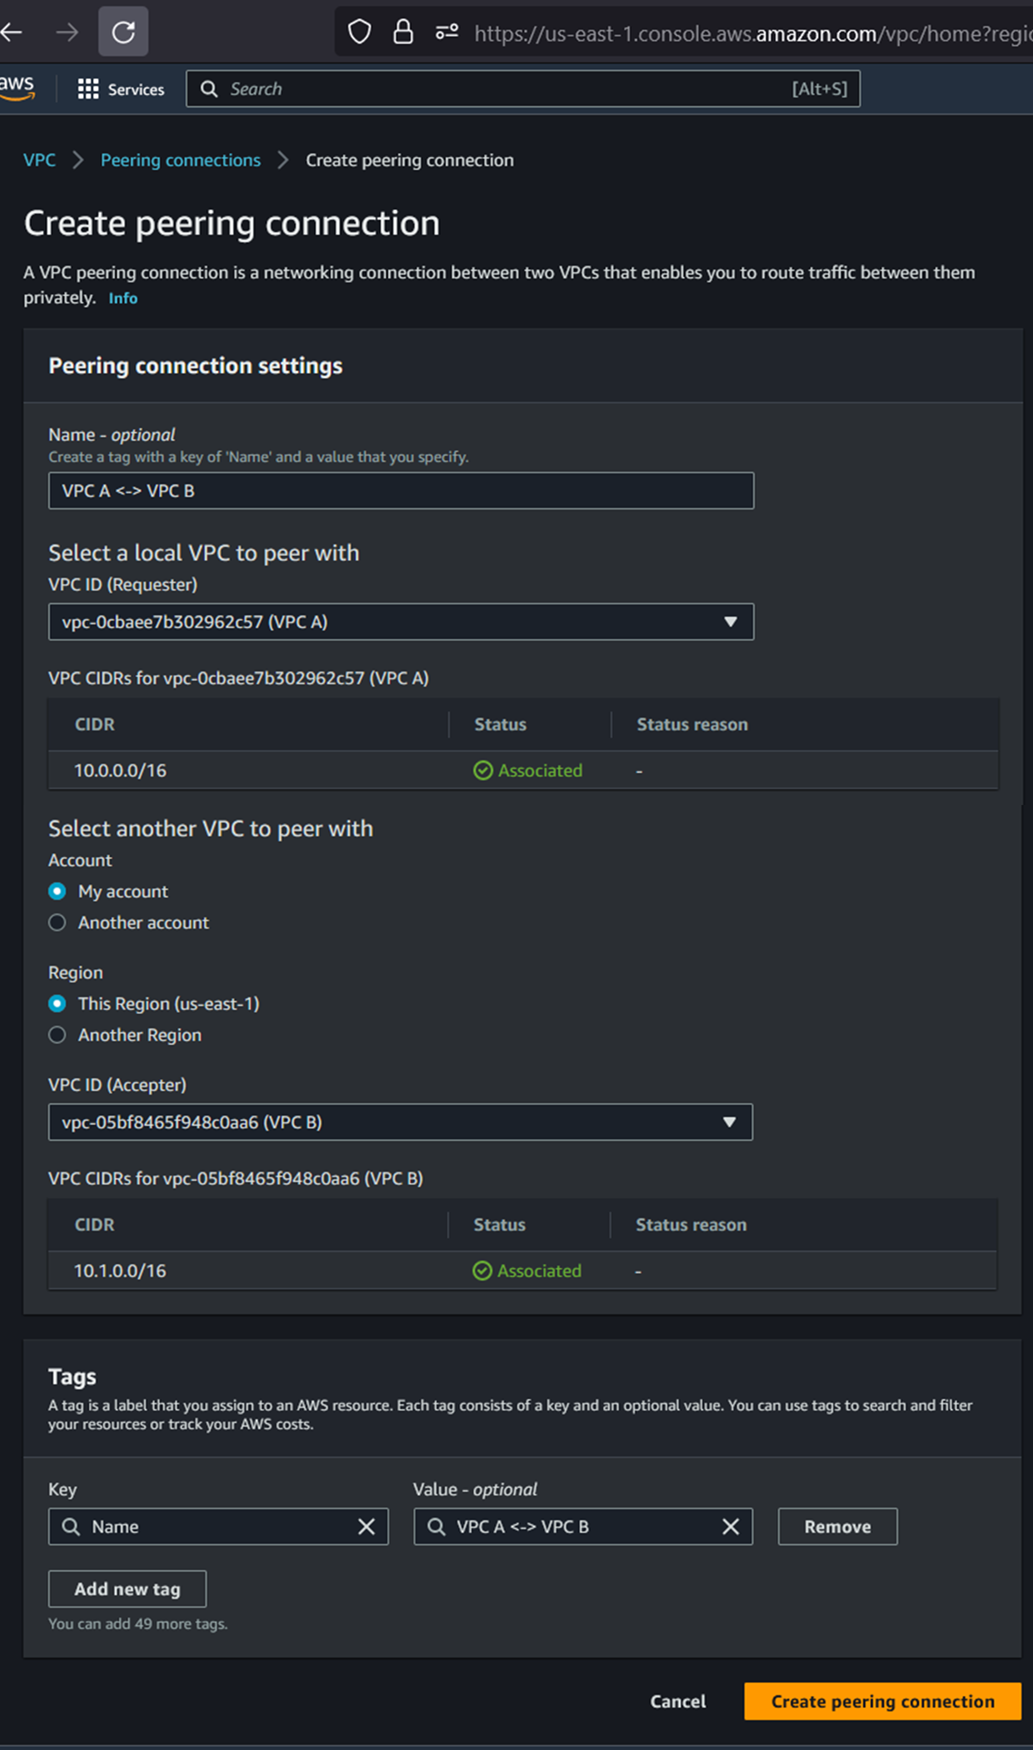This screenshot has width=1033, height=1750.
Task: Click the shield tracking protection icon
Action: pyautogui.click(x=359, y=32)
